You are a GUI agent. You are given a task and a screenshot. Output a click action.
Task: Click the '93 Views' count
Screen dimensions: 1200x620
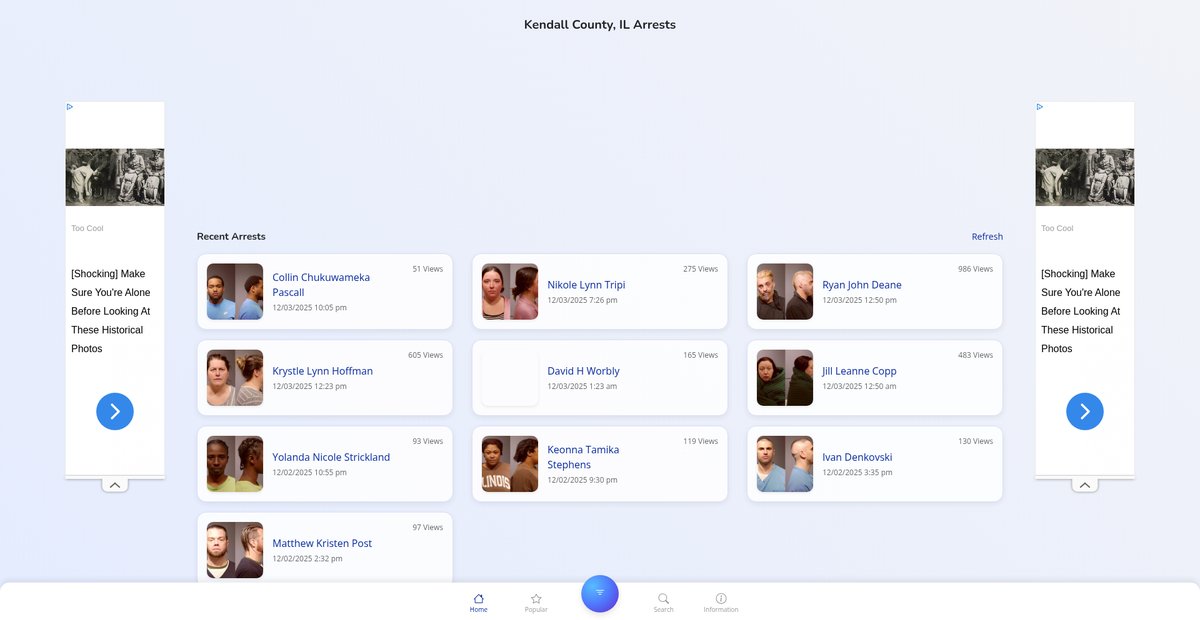click(x=428, y=441)
